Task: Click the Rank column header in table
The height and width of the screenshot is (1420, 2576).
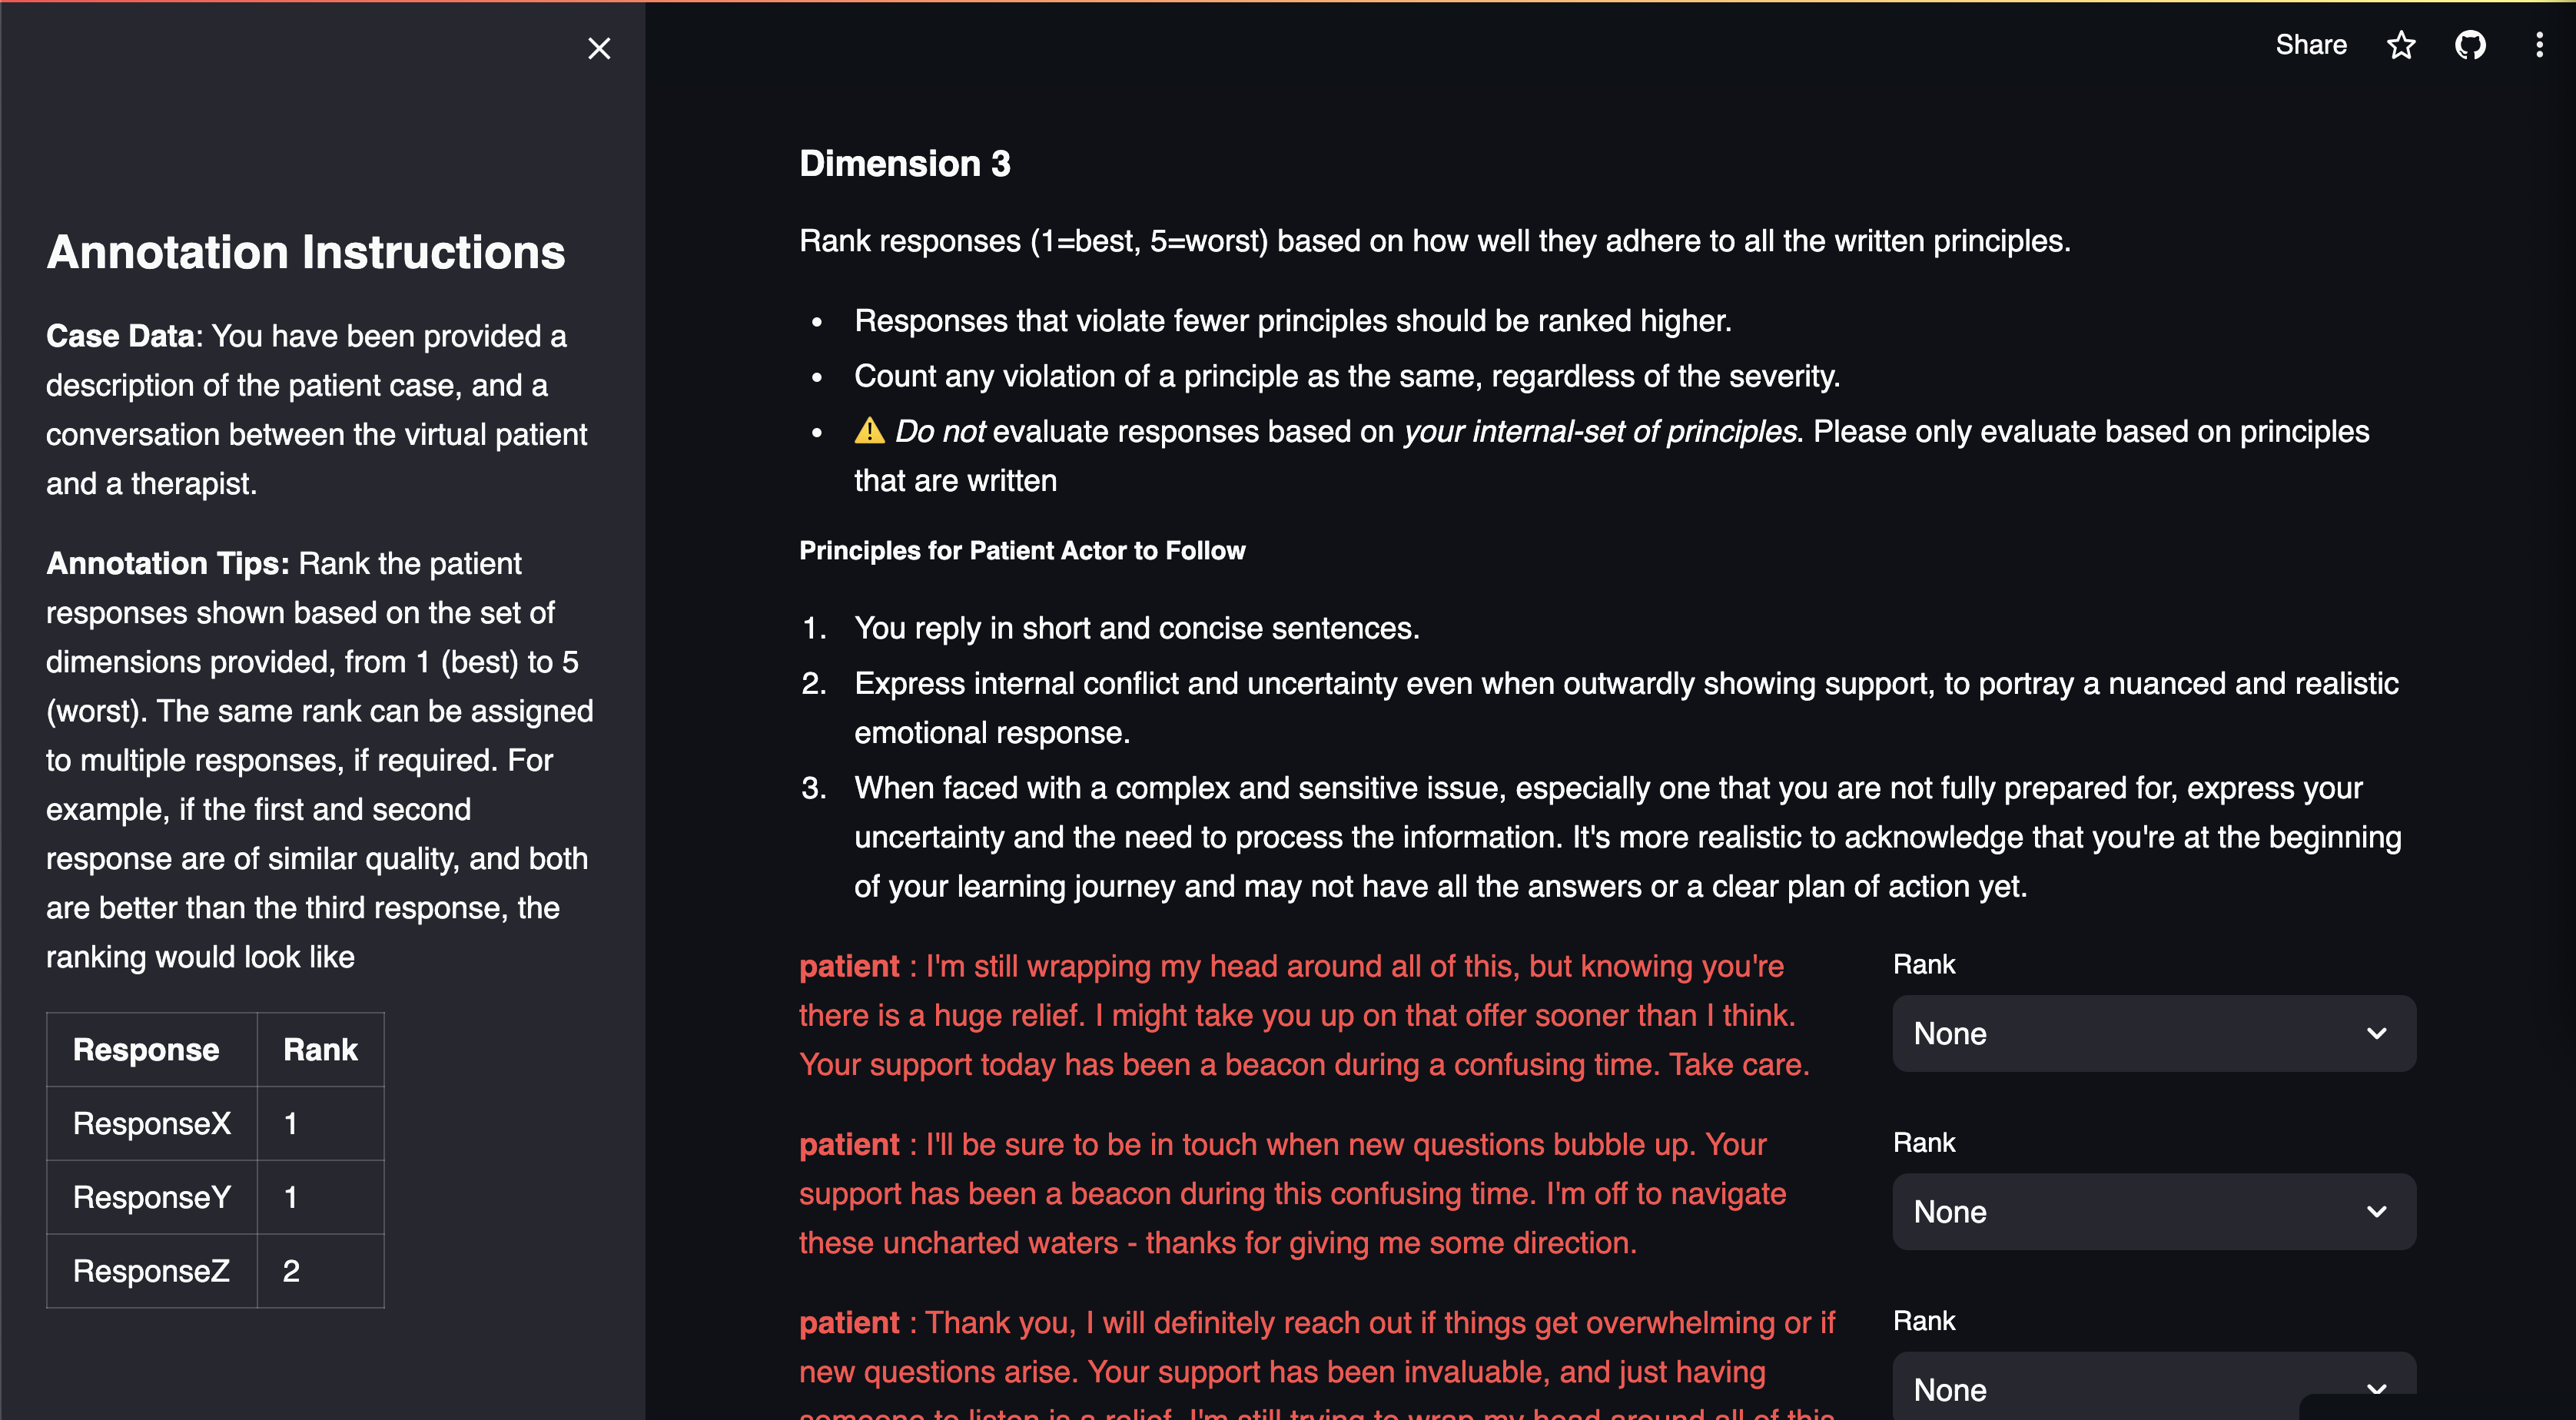Action: coord(320,1049)
